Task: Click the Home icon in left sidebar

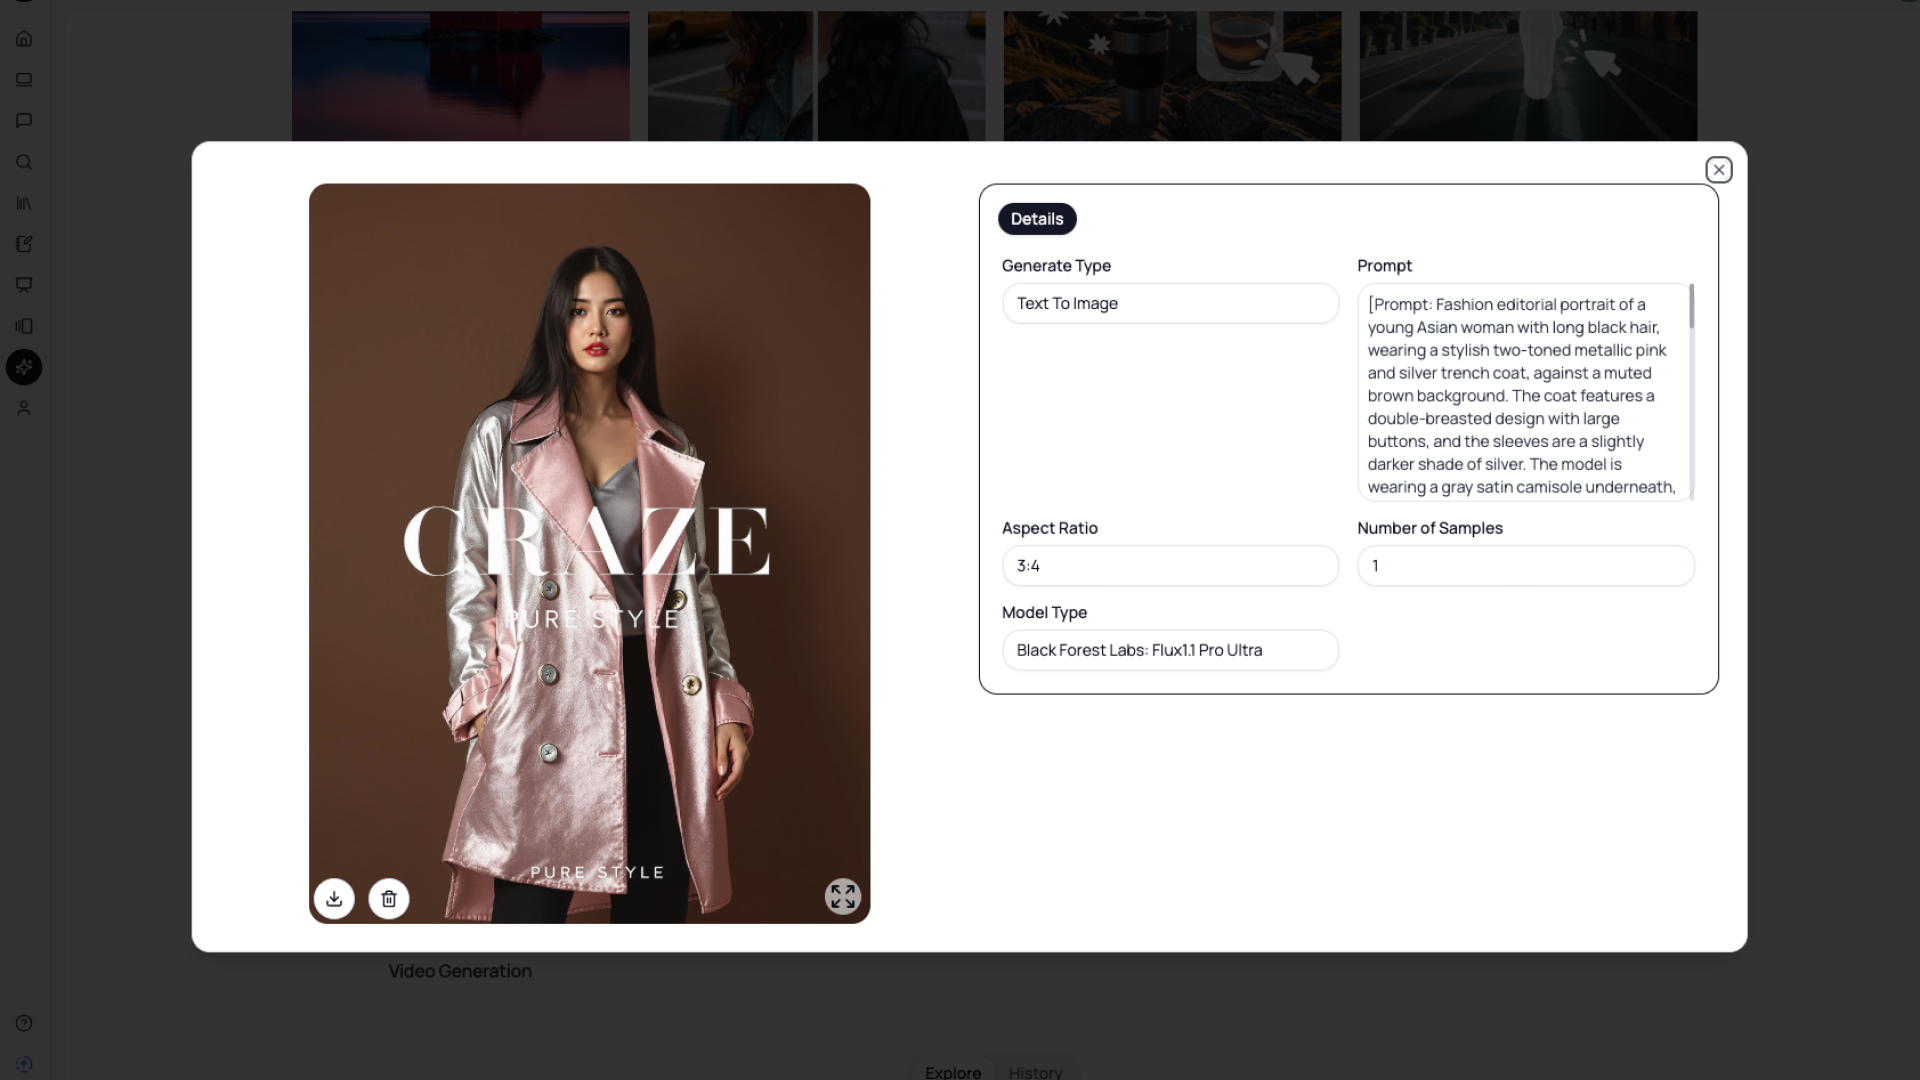Action: coord(24,38)
